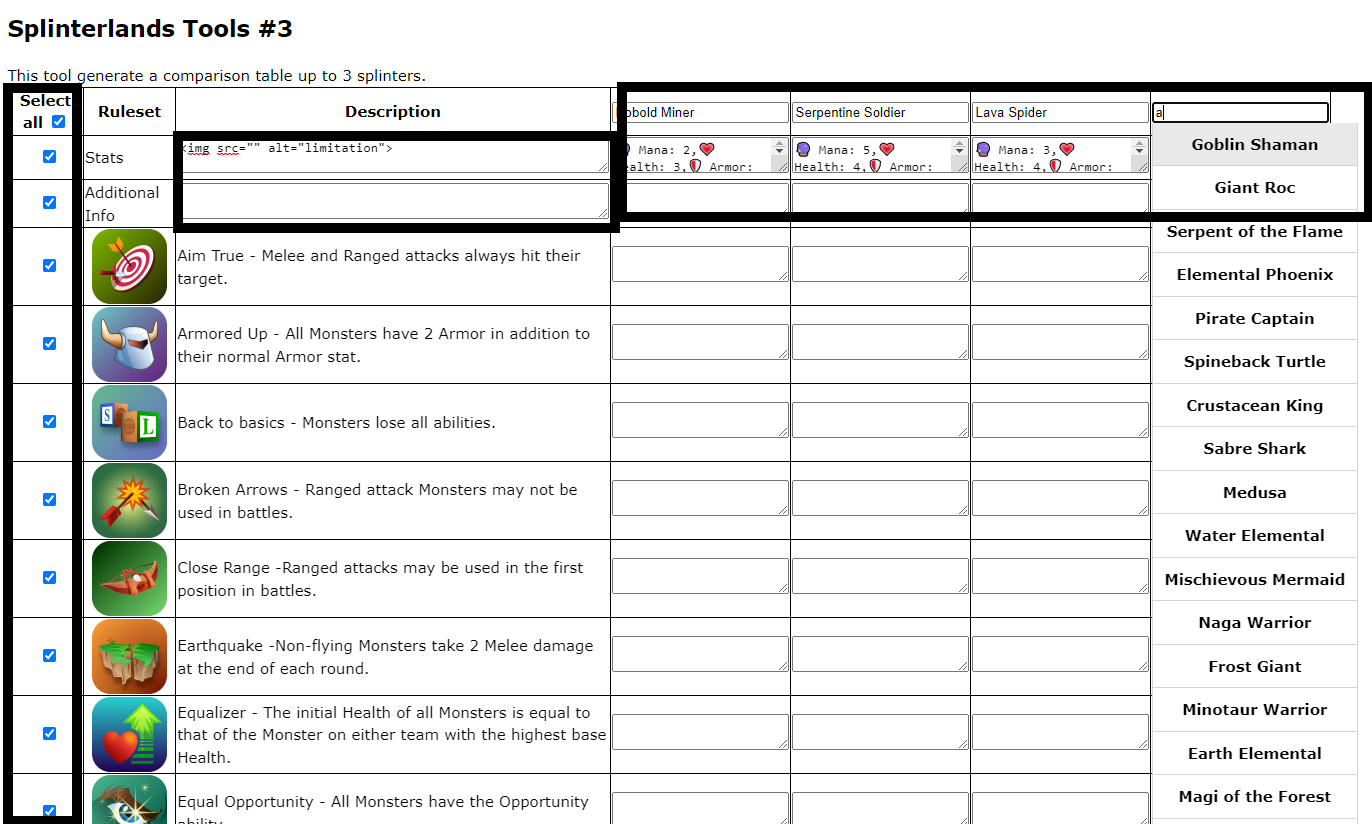Select Medusa in the suggestion list

1254,492
